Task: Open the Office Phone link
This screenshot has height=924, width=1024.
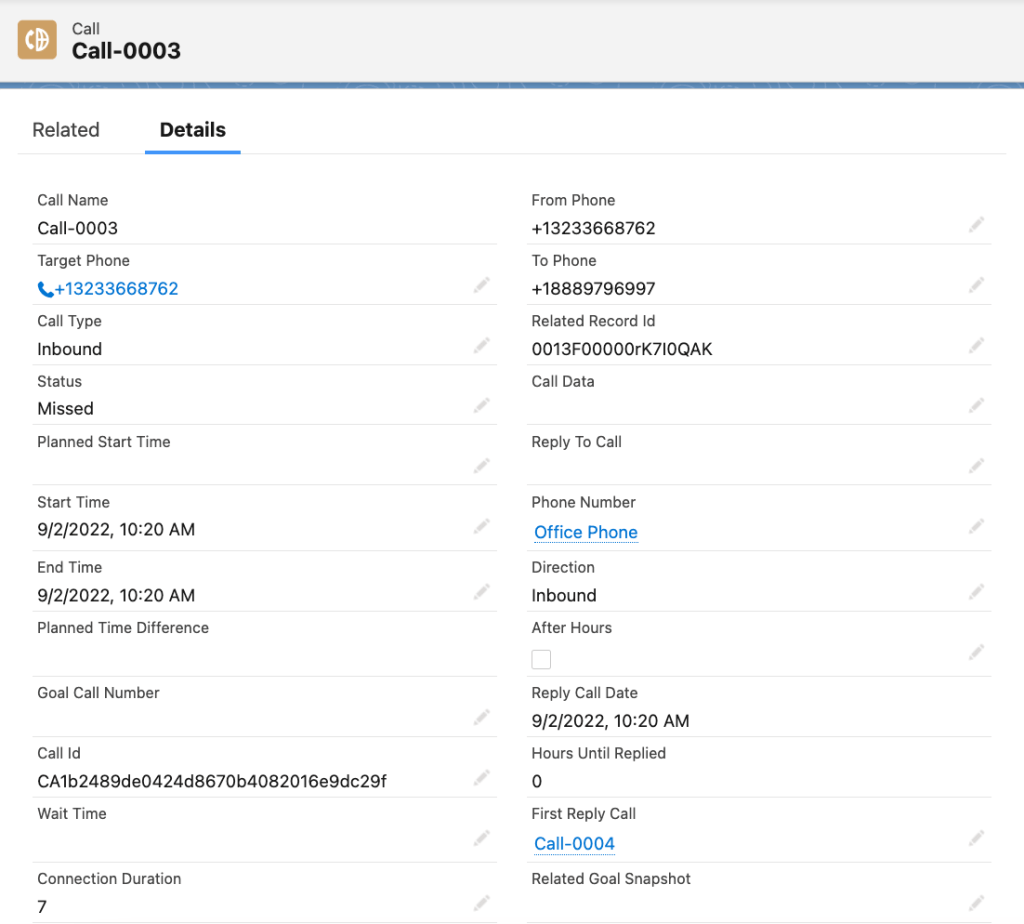Action: 585,532
